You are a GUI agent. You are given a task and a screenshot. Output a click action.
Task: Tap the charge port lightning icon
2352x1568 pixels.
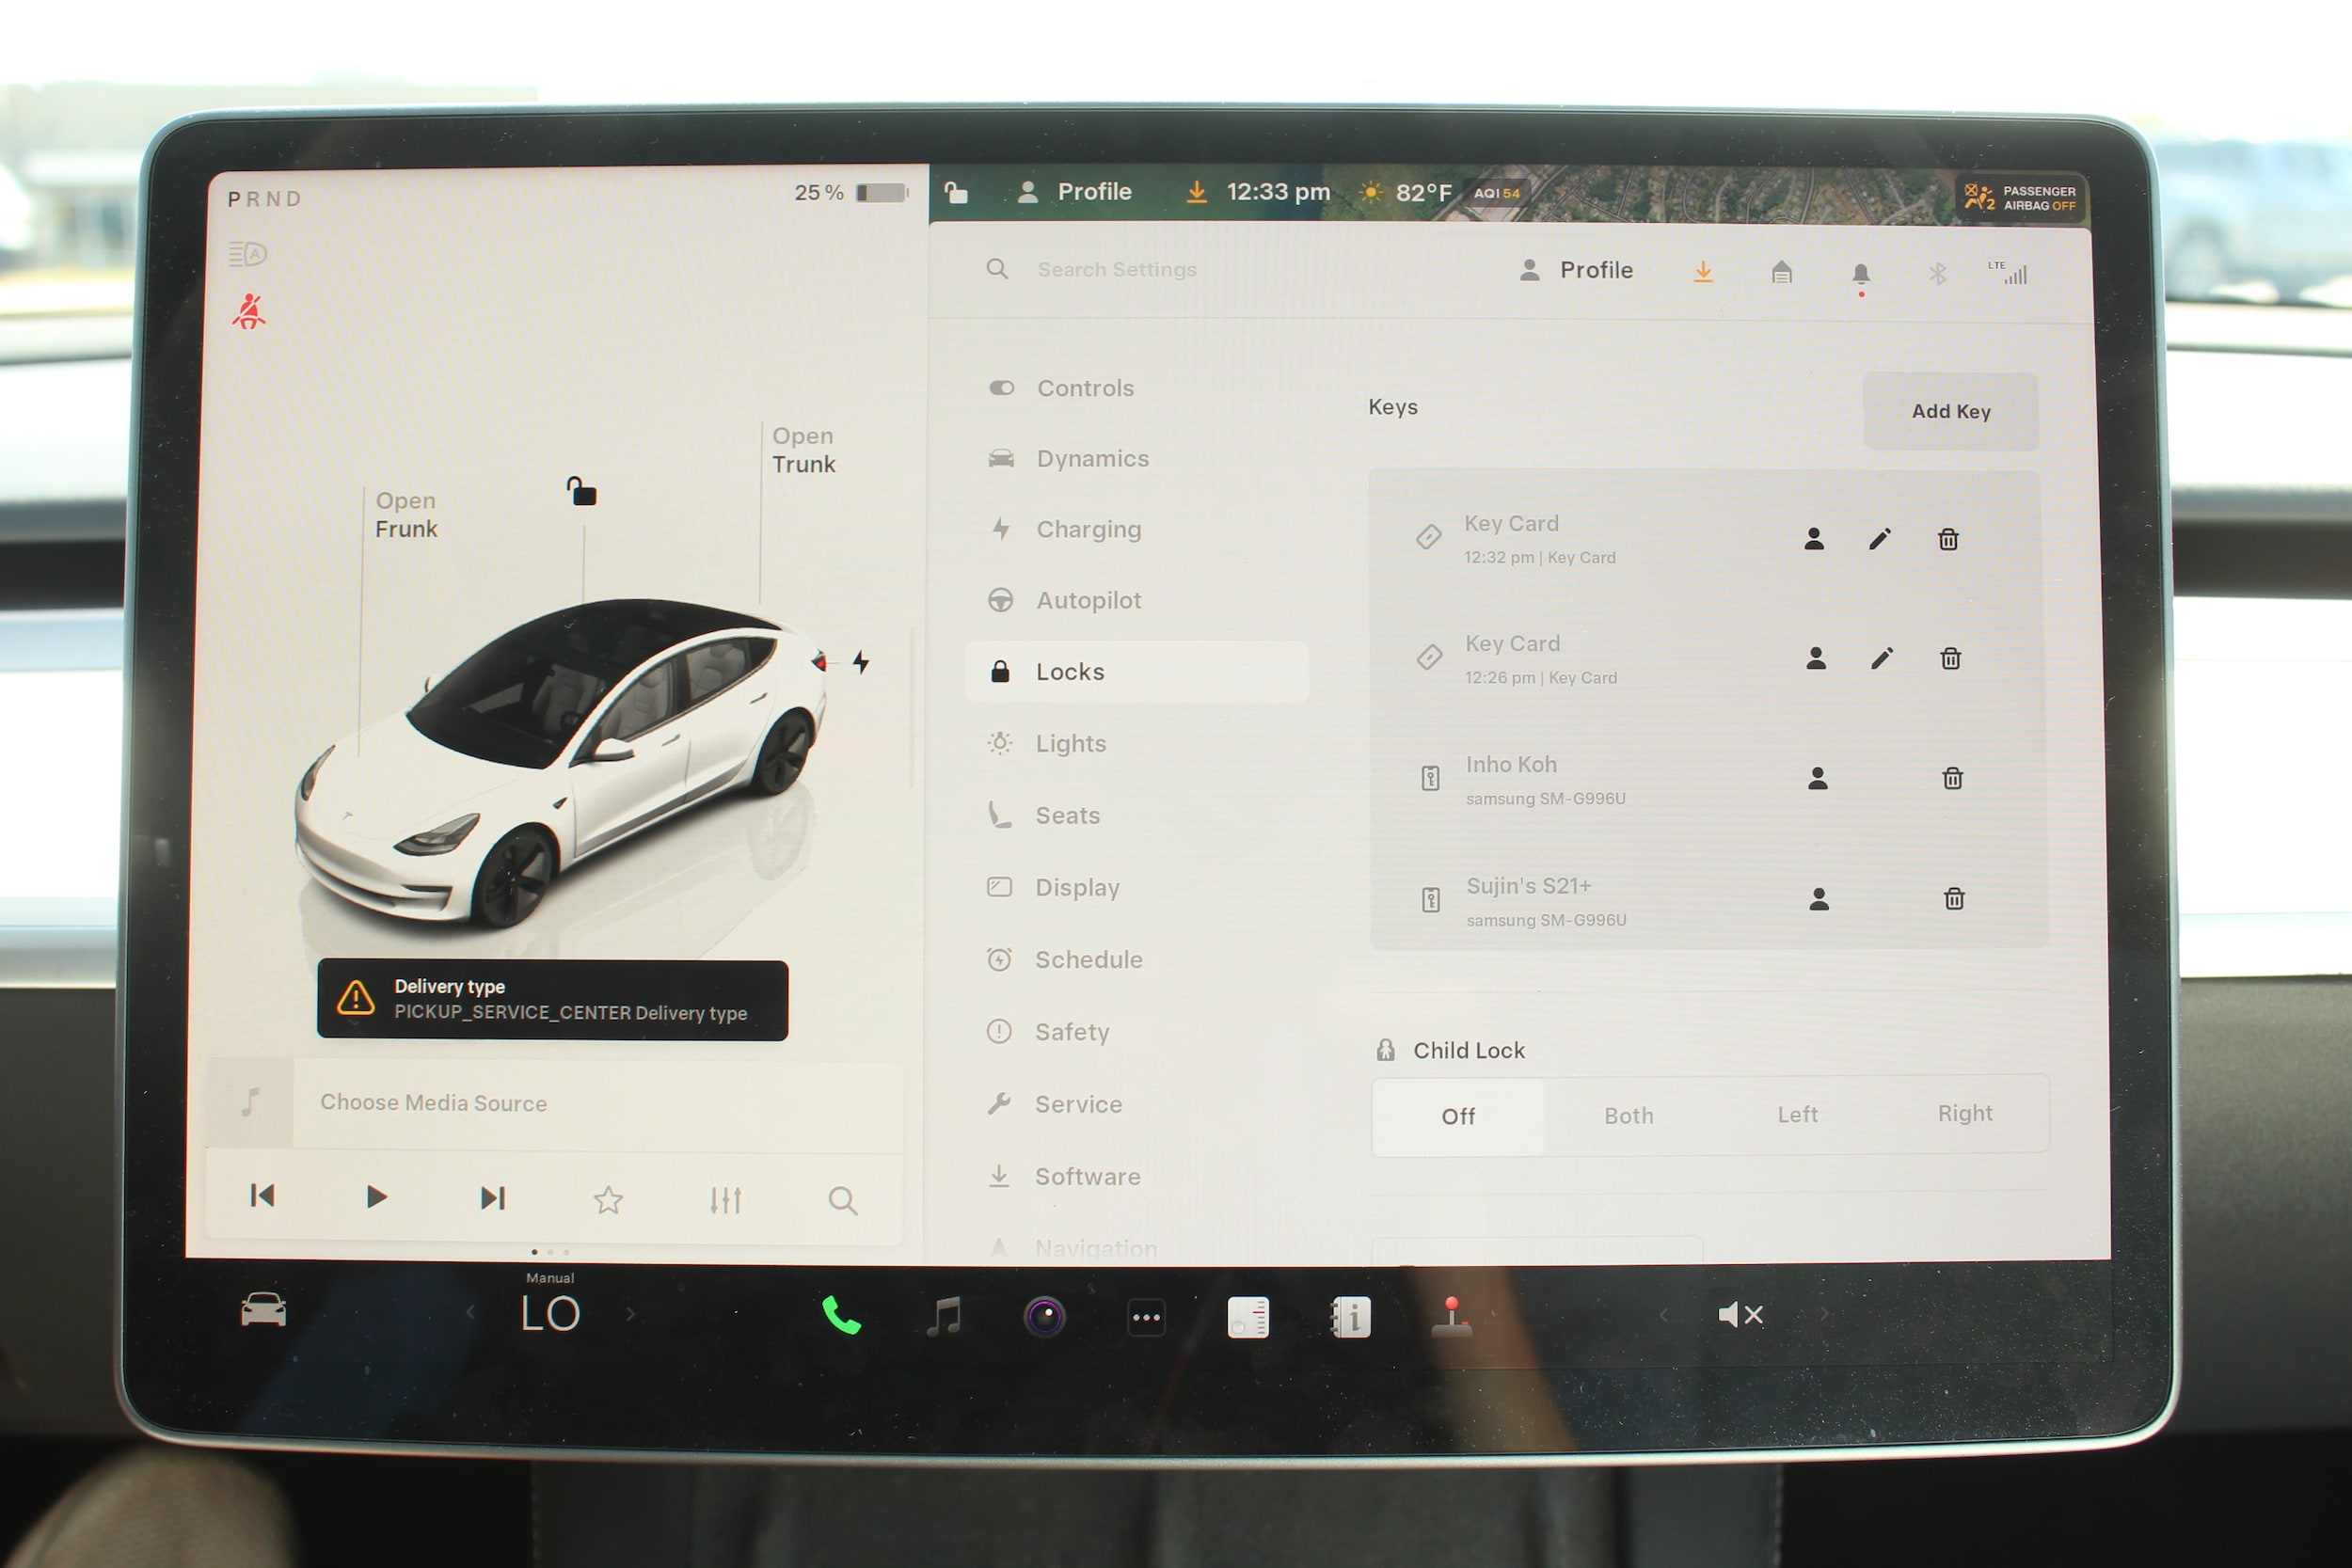(860, 662)
